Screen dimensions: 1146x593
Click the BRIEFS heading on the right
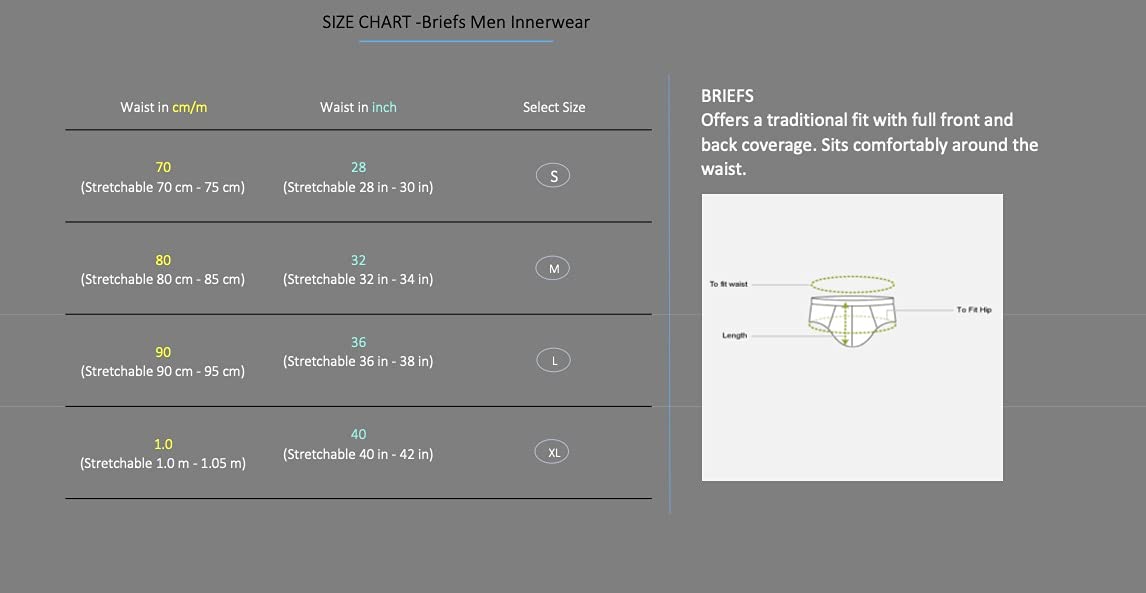[x=727, y=96]
